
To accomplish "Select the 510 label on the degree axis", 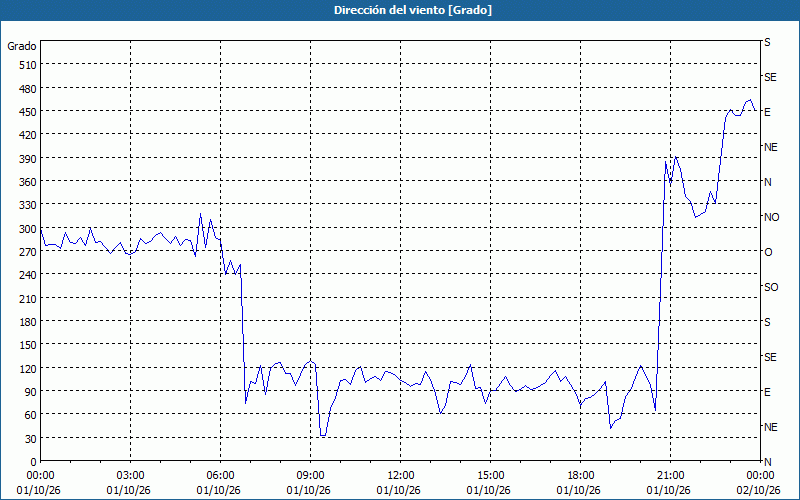I will [28, 65].
